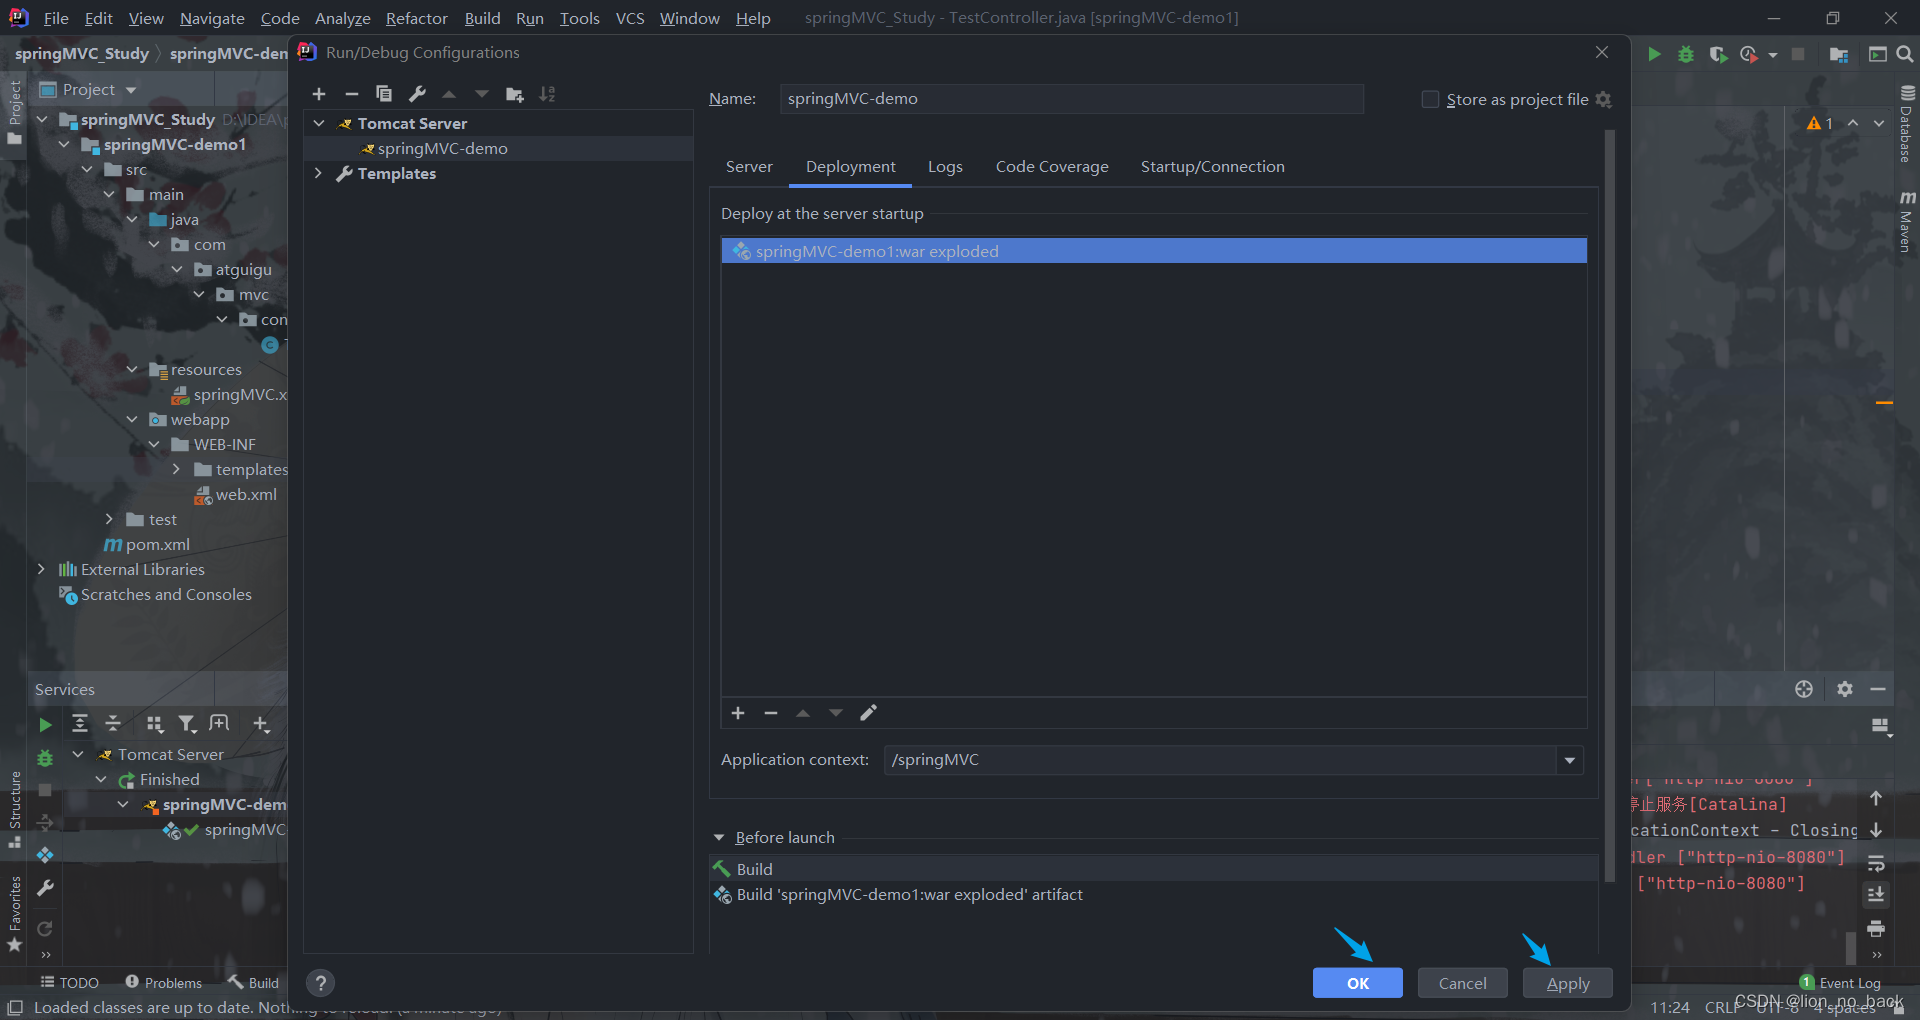The height and width of the screenshot is (1020, 1920).
Task: Collapse the Tomcat Server configuration node
Action: (x=319, y=123)
